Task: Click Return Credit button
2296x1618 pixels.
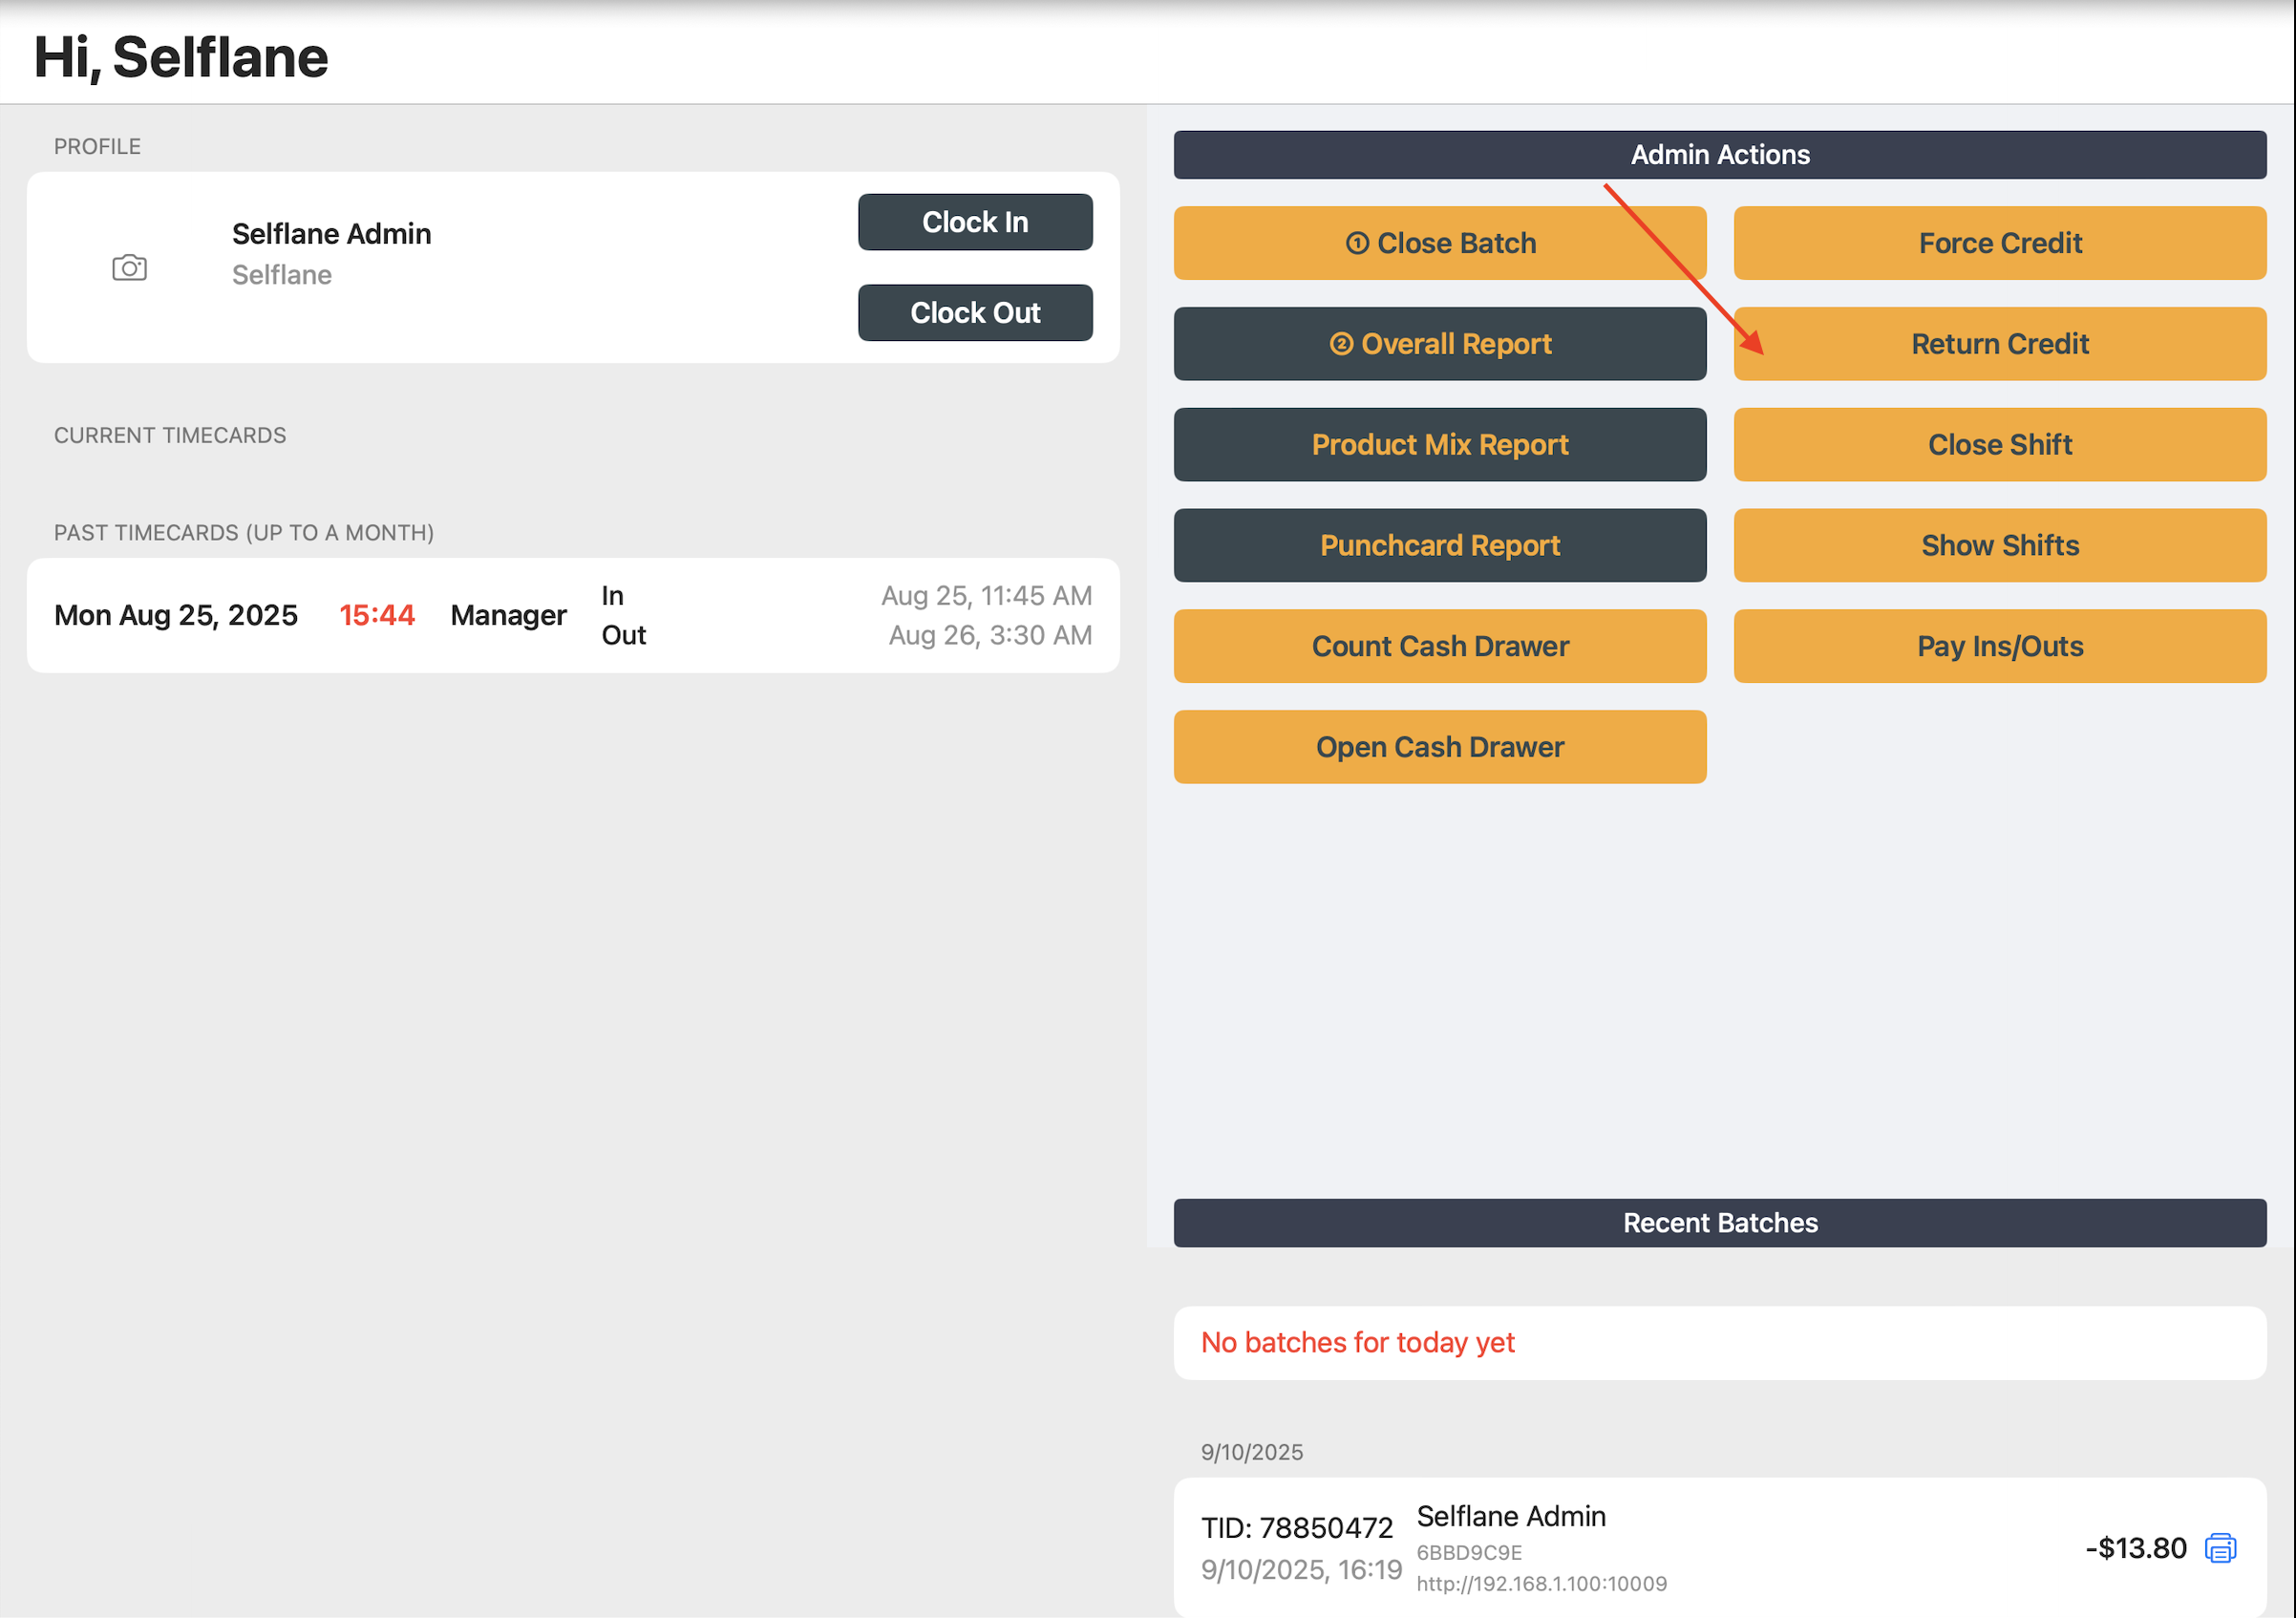Action: 1999,344
